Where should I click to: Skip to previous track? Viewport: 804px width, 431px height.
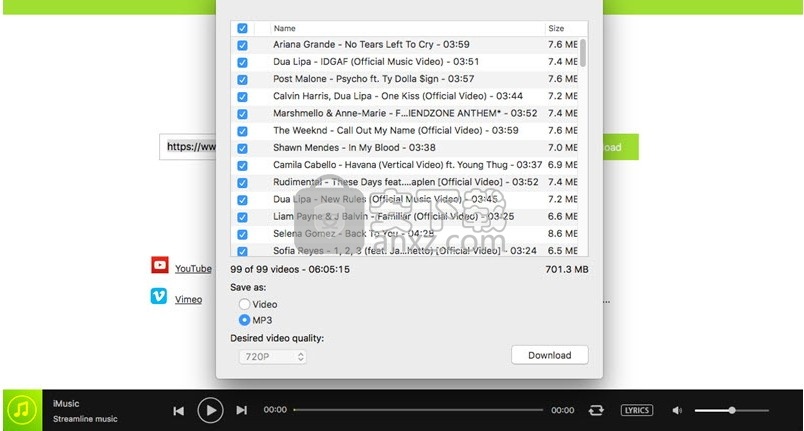[x=178, y=411]
